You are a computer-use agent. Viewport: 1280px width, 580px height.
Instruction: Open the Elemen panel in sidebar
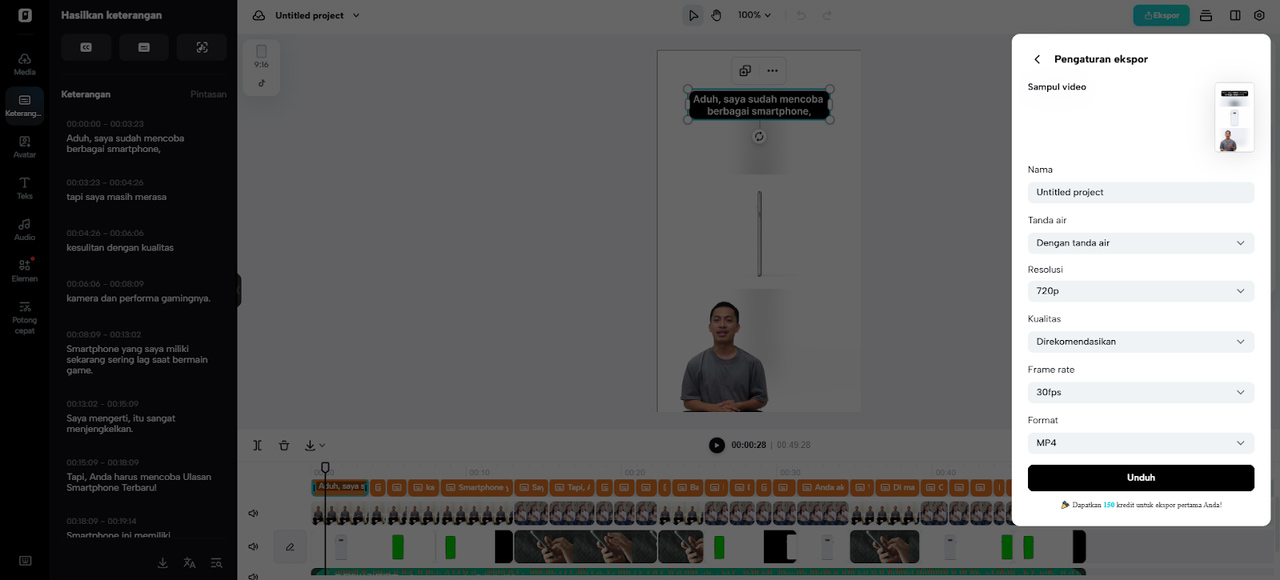pos(25,270)
